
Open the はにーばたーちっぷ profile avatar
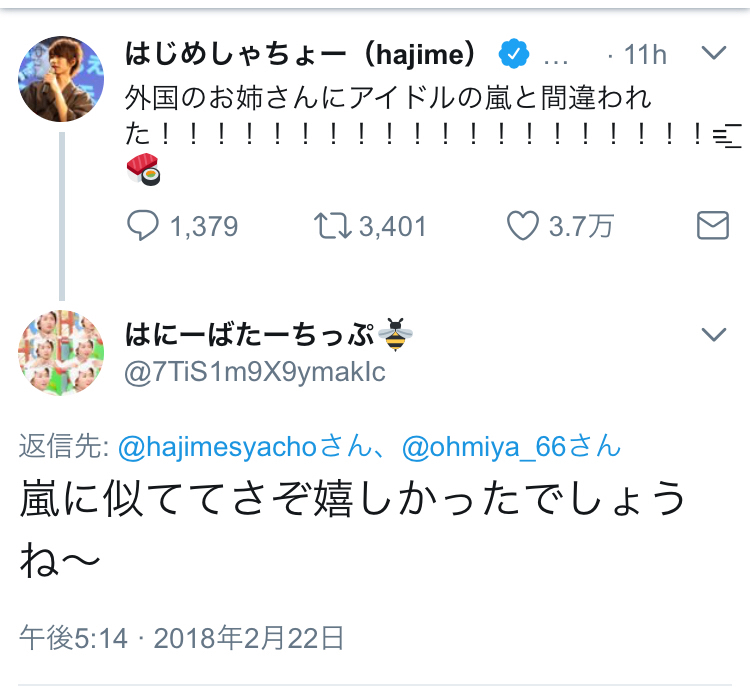coord(62,353)
